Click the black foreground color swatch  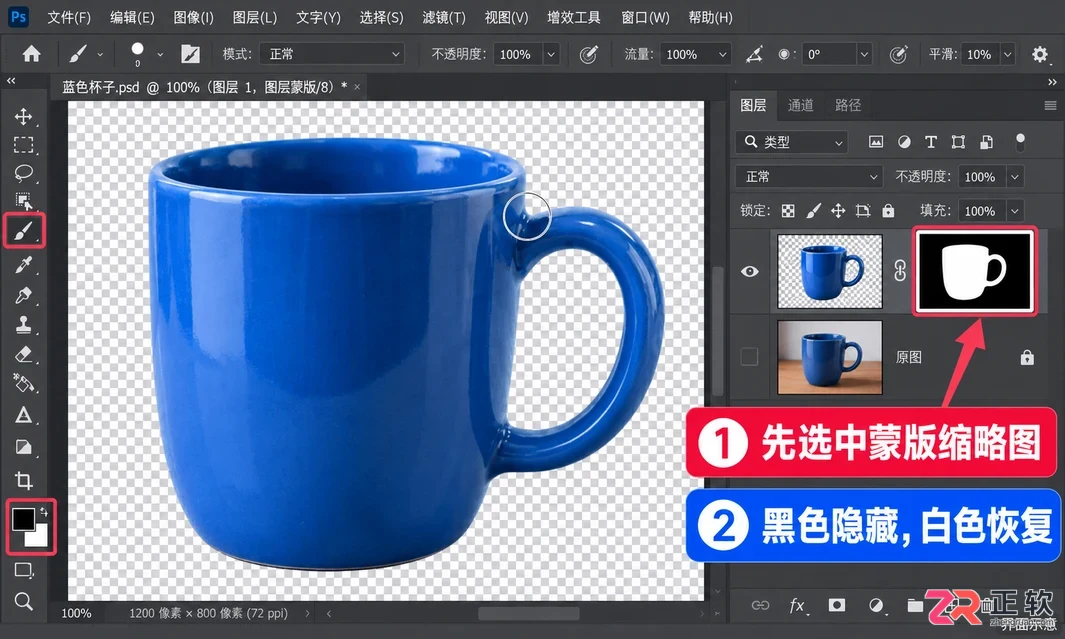pos(22,519)
